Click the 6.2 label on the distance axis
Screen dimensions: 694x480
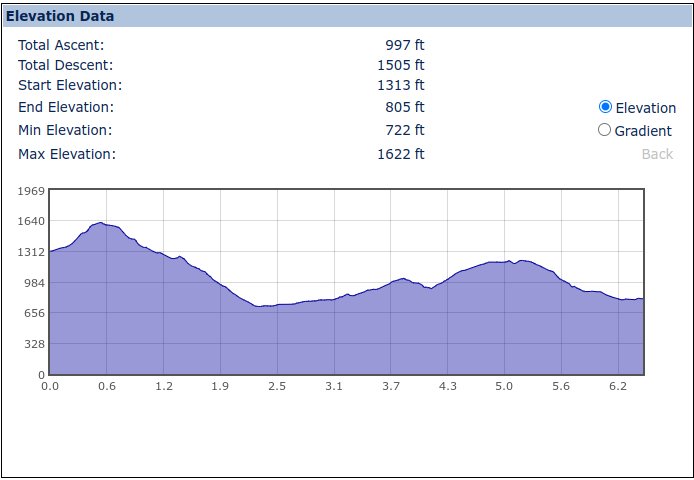pos(617,386)
